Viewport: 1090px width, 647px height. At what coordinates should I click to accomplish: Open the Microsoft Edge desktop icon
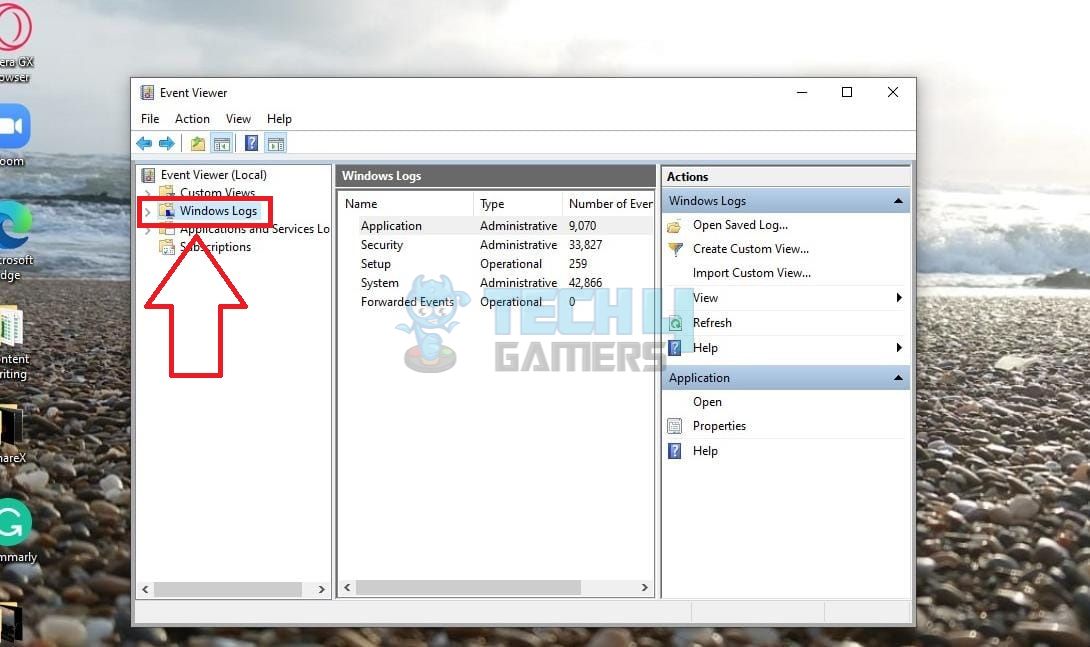click(x=14, y=226)
